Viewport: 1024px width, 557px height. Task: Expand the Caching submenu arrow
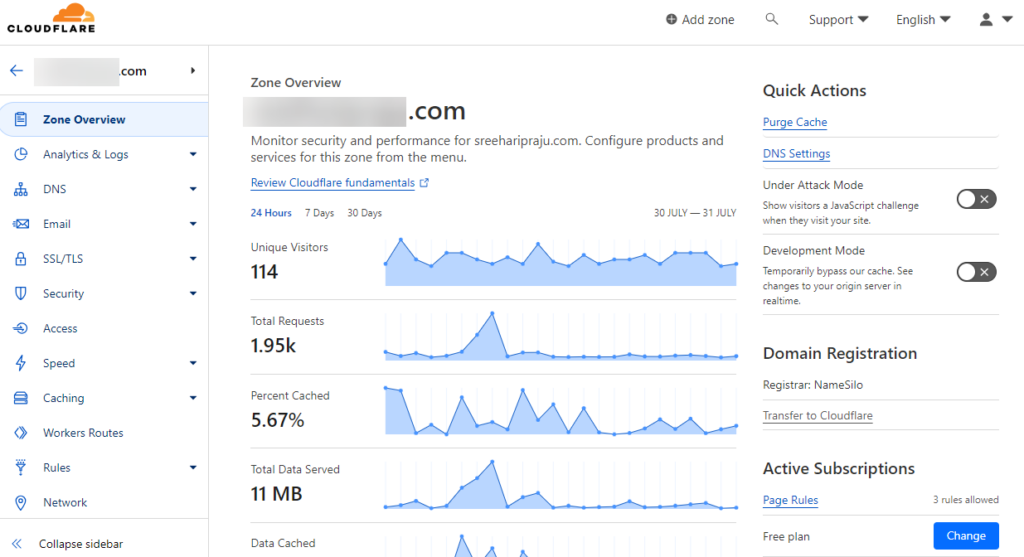pyautogui.click(x=193, y=398)
